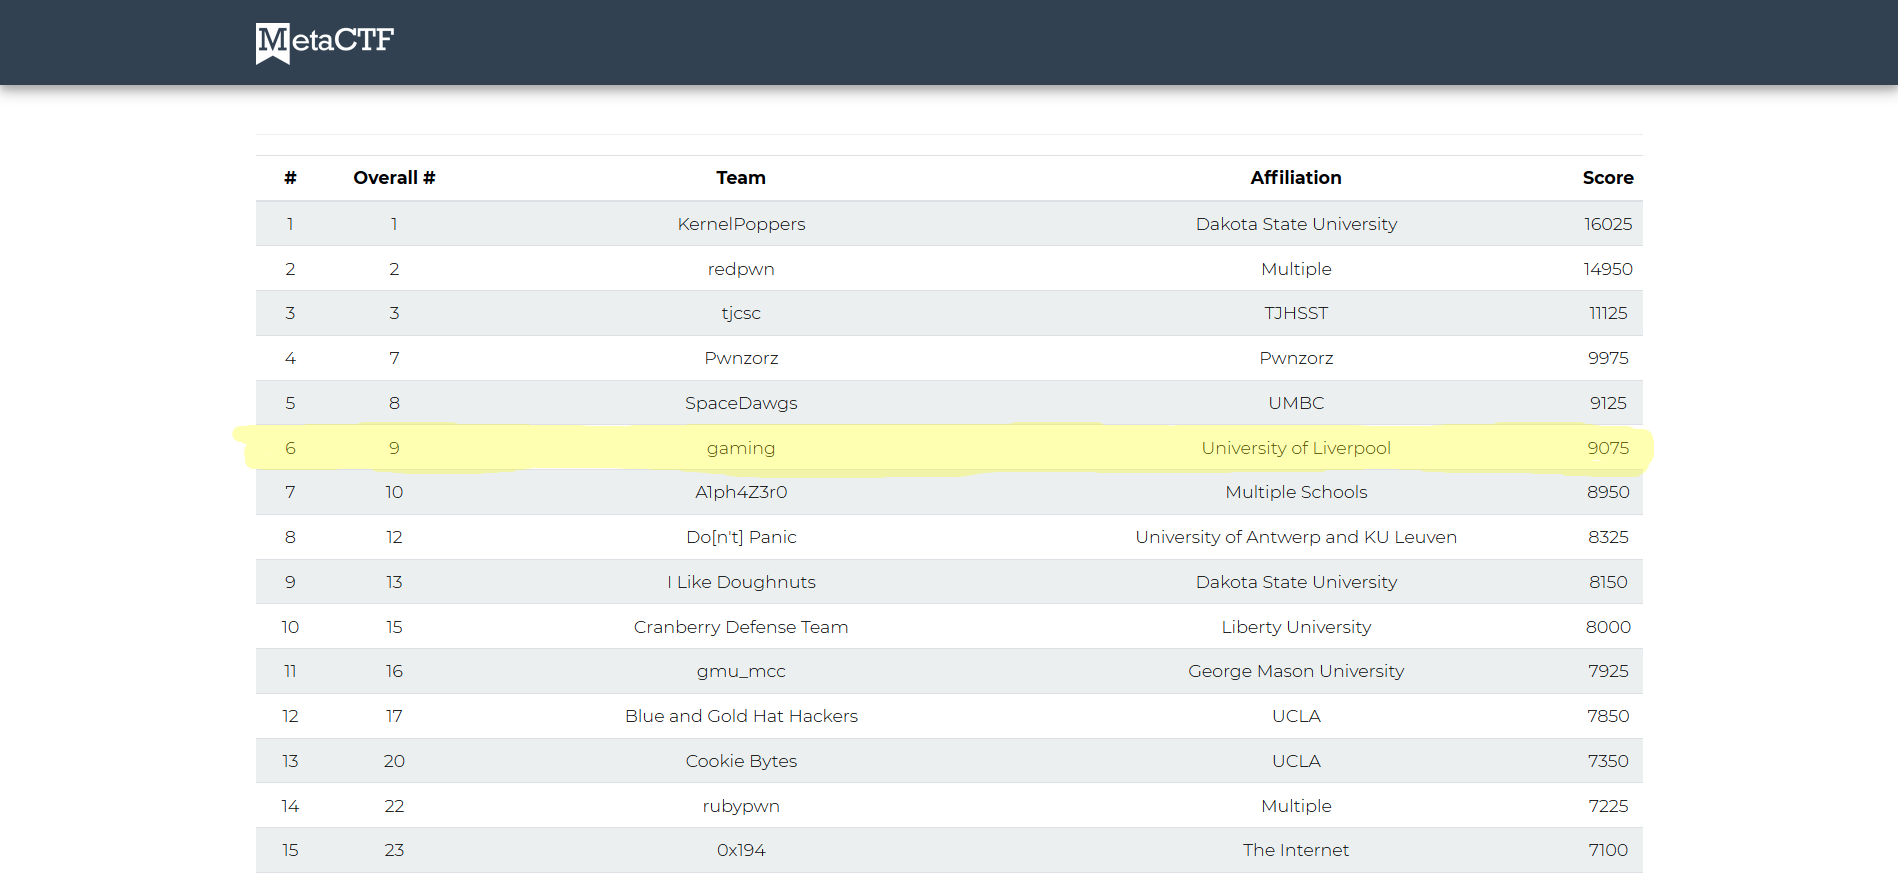The width and height of the screenshot is (1898, 873).
Task: Select University of Antwerp and KU Leuven
Action: pyautogui.click(x=1296, y=537)
